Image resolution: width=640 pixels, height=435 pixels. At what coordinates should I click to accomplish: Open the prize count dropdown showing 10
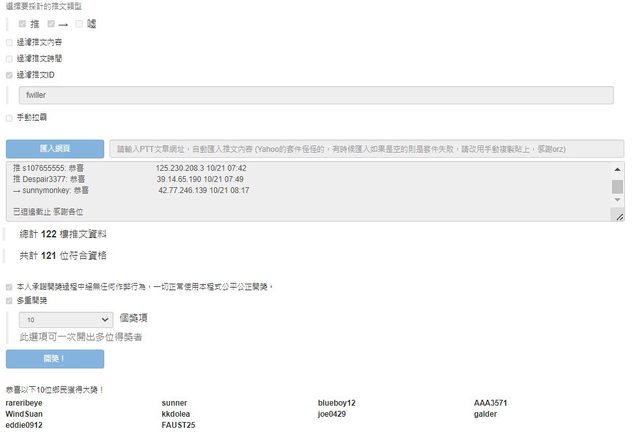click(x=67, y=319)
